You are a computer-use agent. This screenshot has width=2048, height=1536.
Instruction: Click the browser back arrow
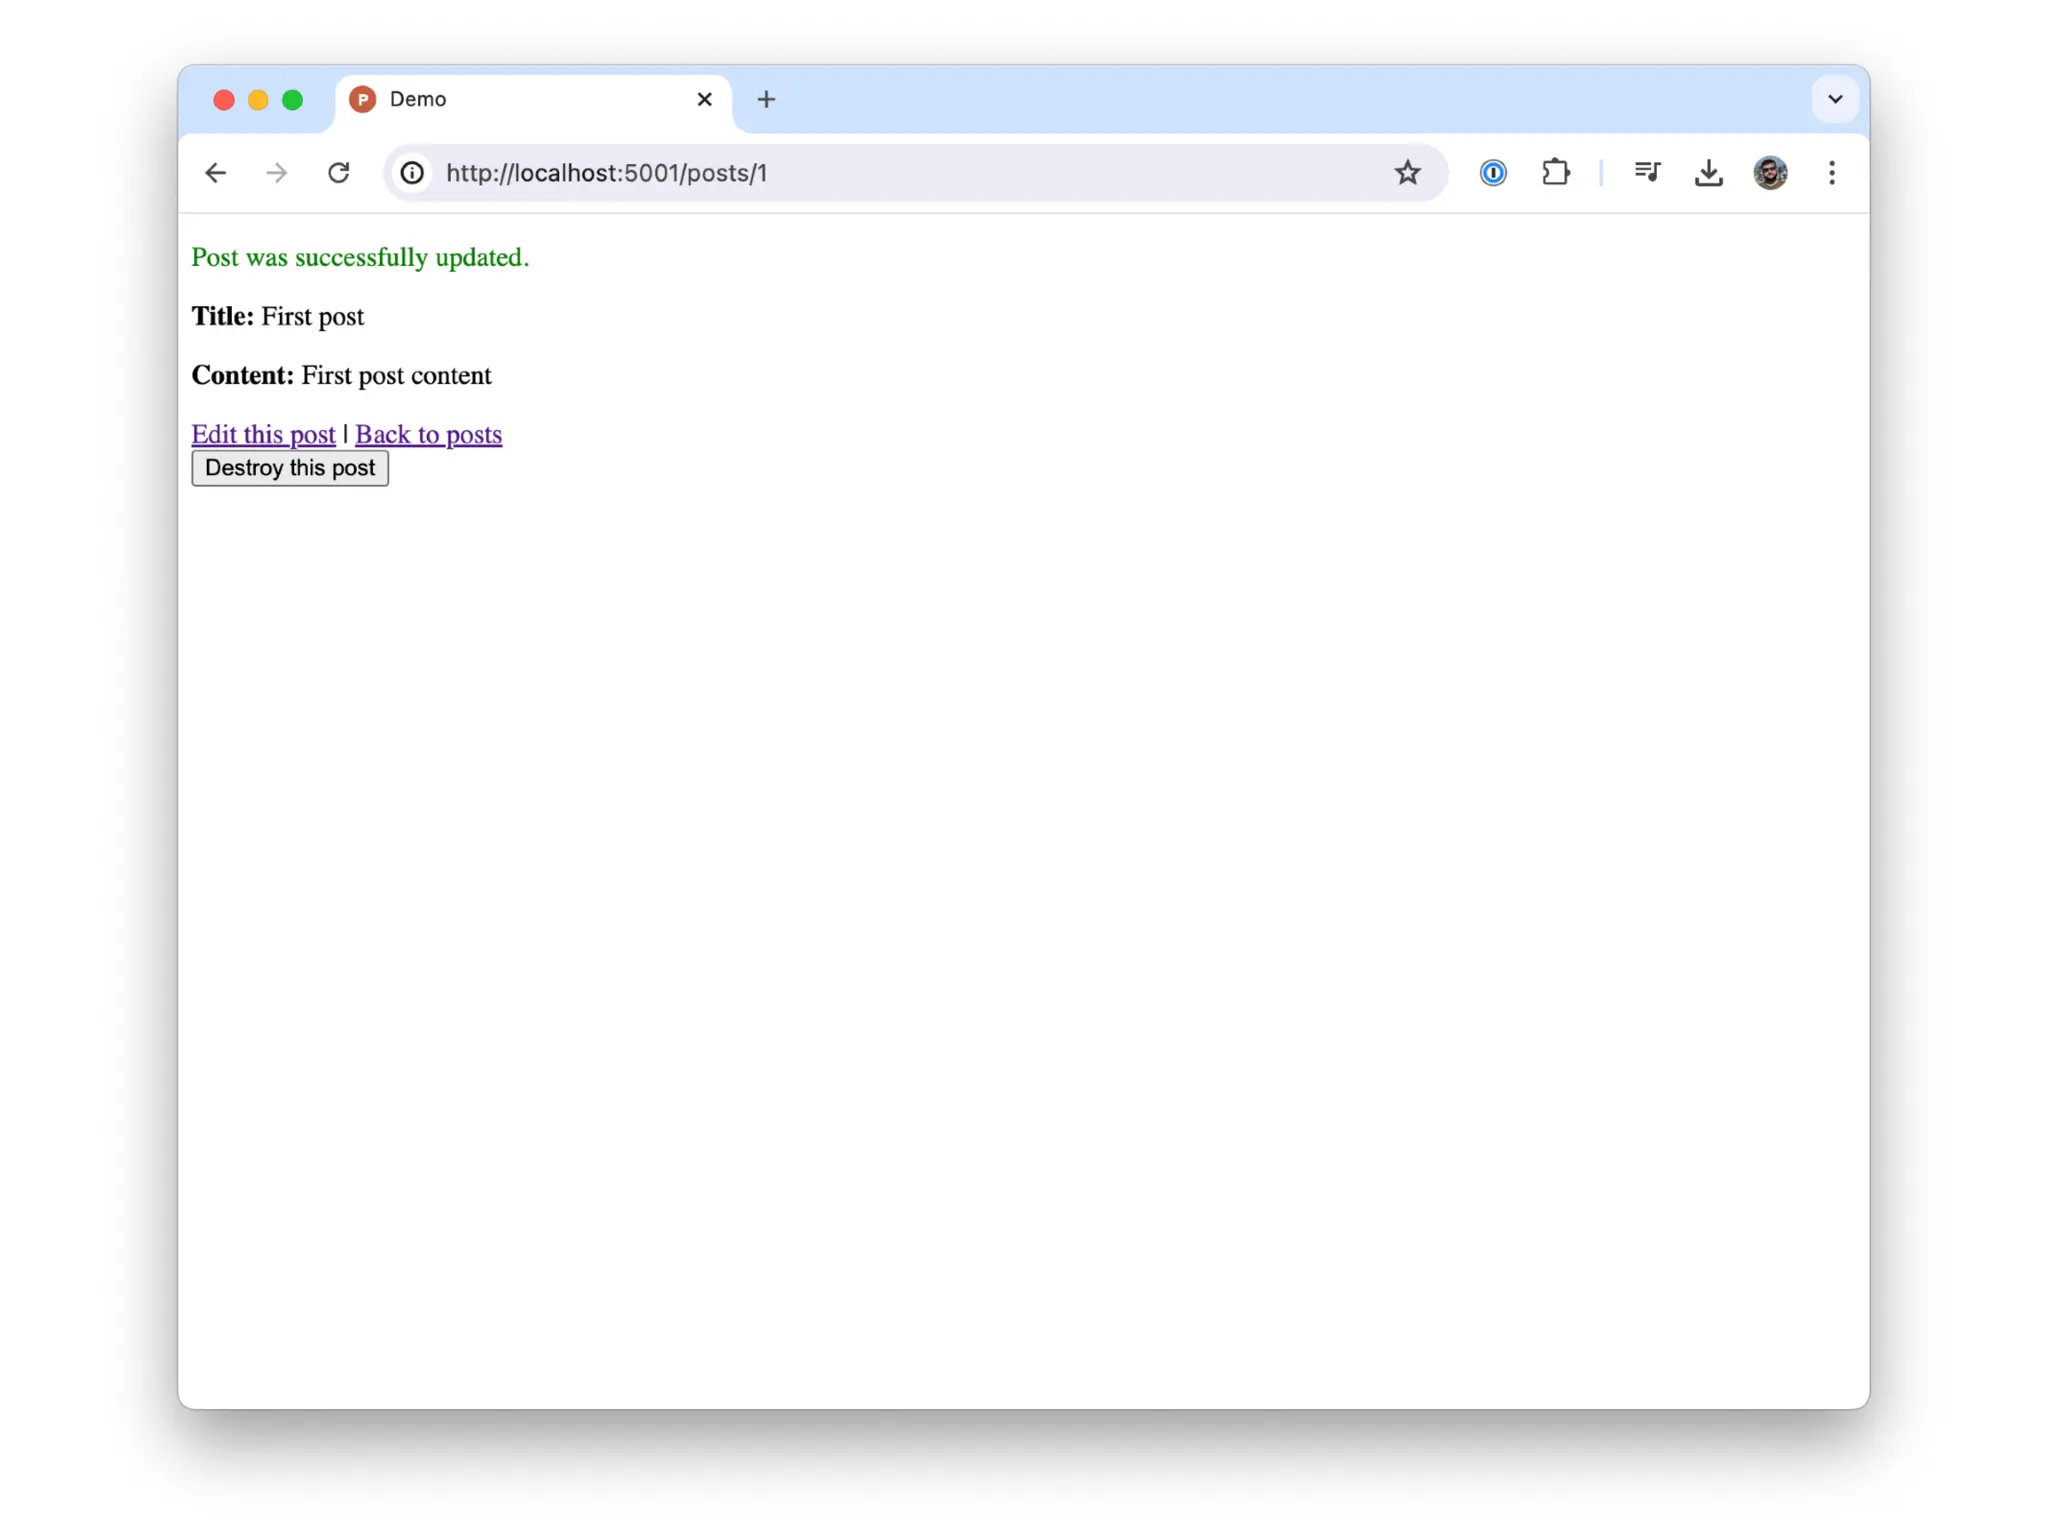coord(215,173)
